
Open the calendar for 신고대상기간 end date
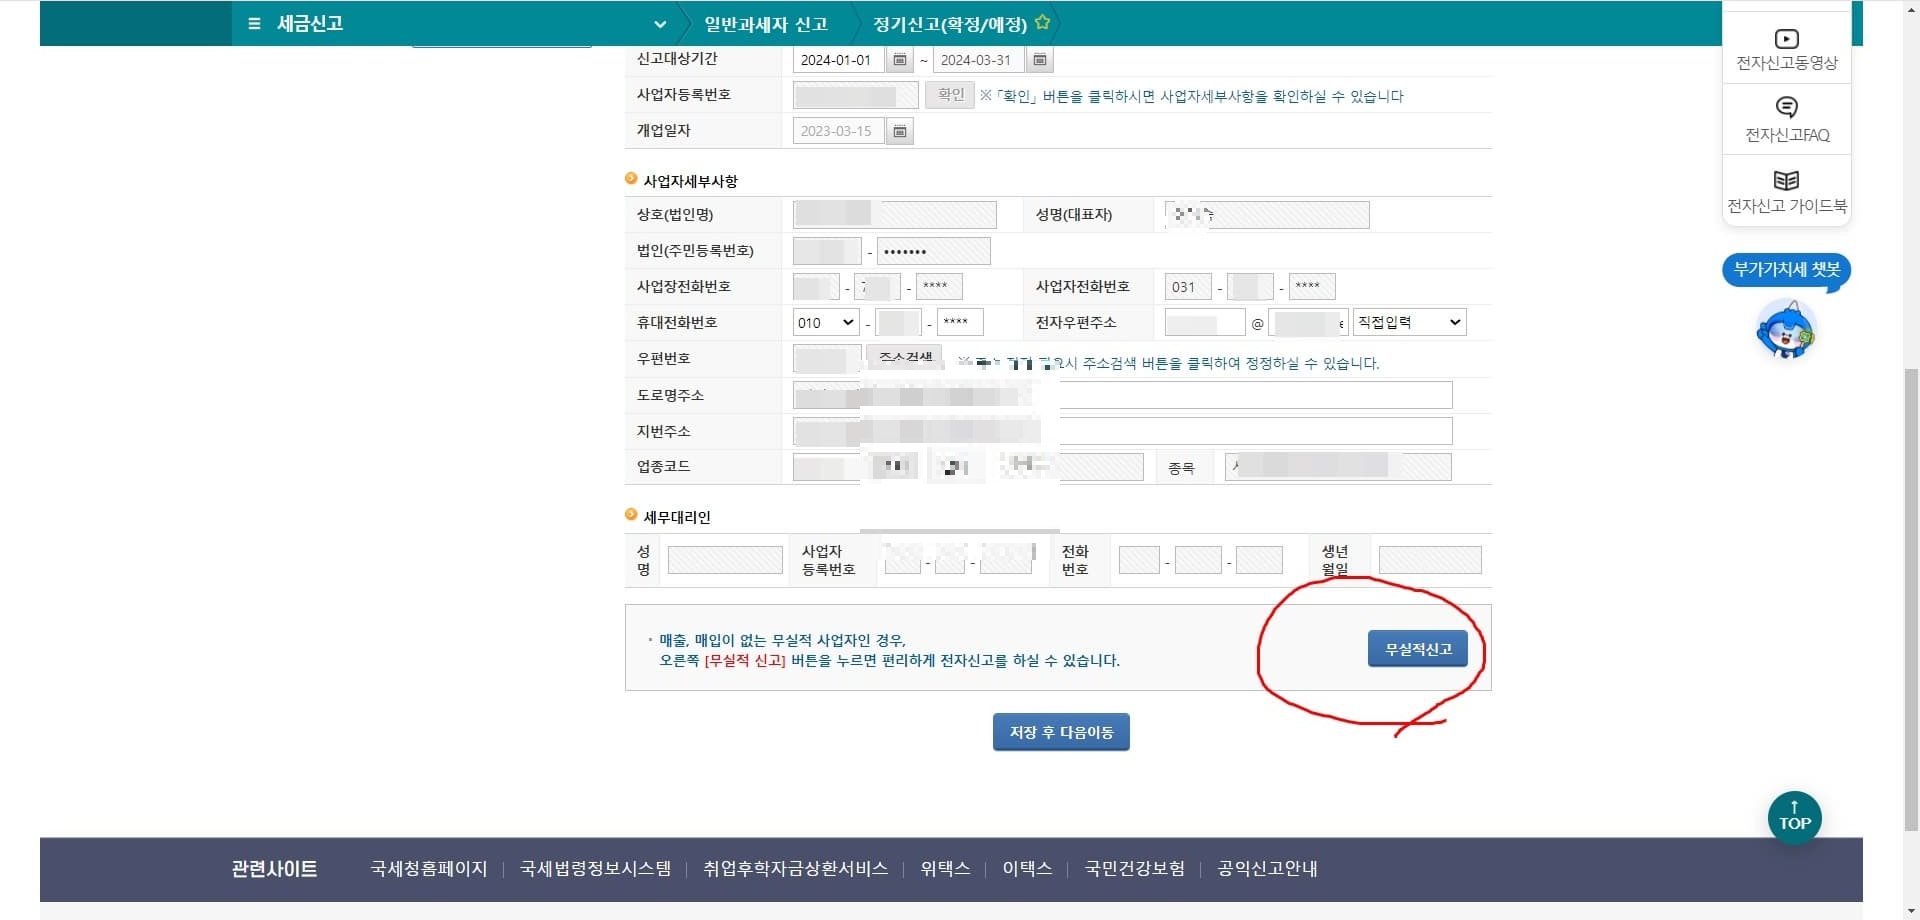tap(1038, 60)
